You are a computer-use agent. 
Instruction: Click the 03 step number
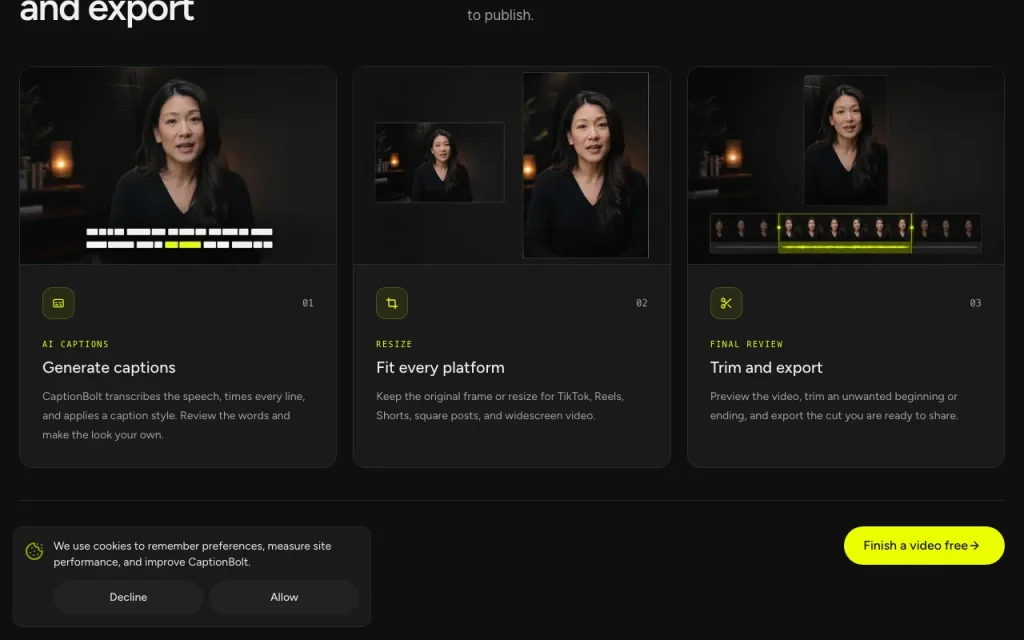pos(975,303)
